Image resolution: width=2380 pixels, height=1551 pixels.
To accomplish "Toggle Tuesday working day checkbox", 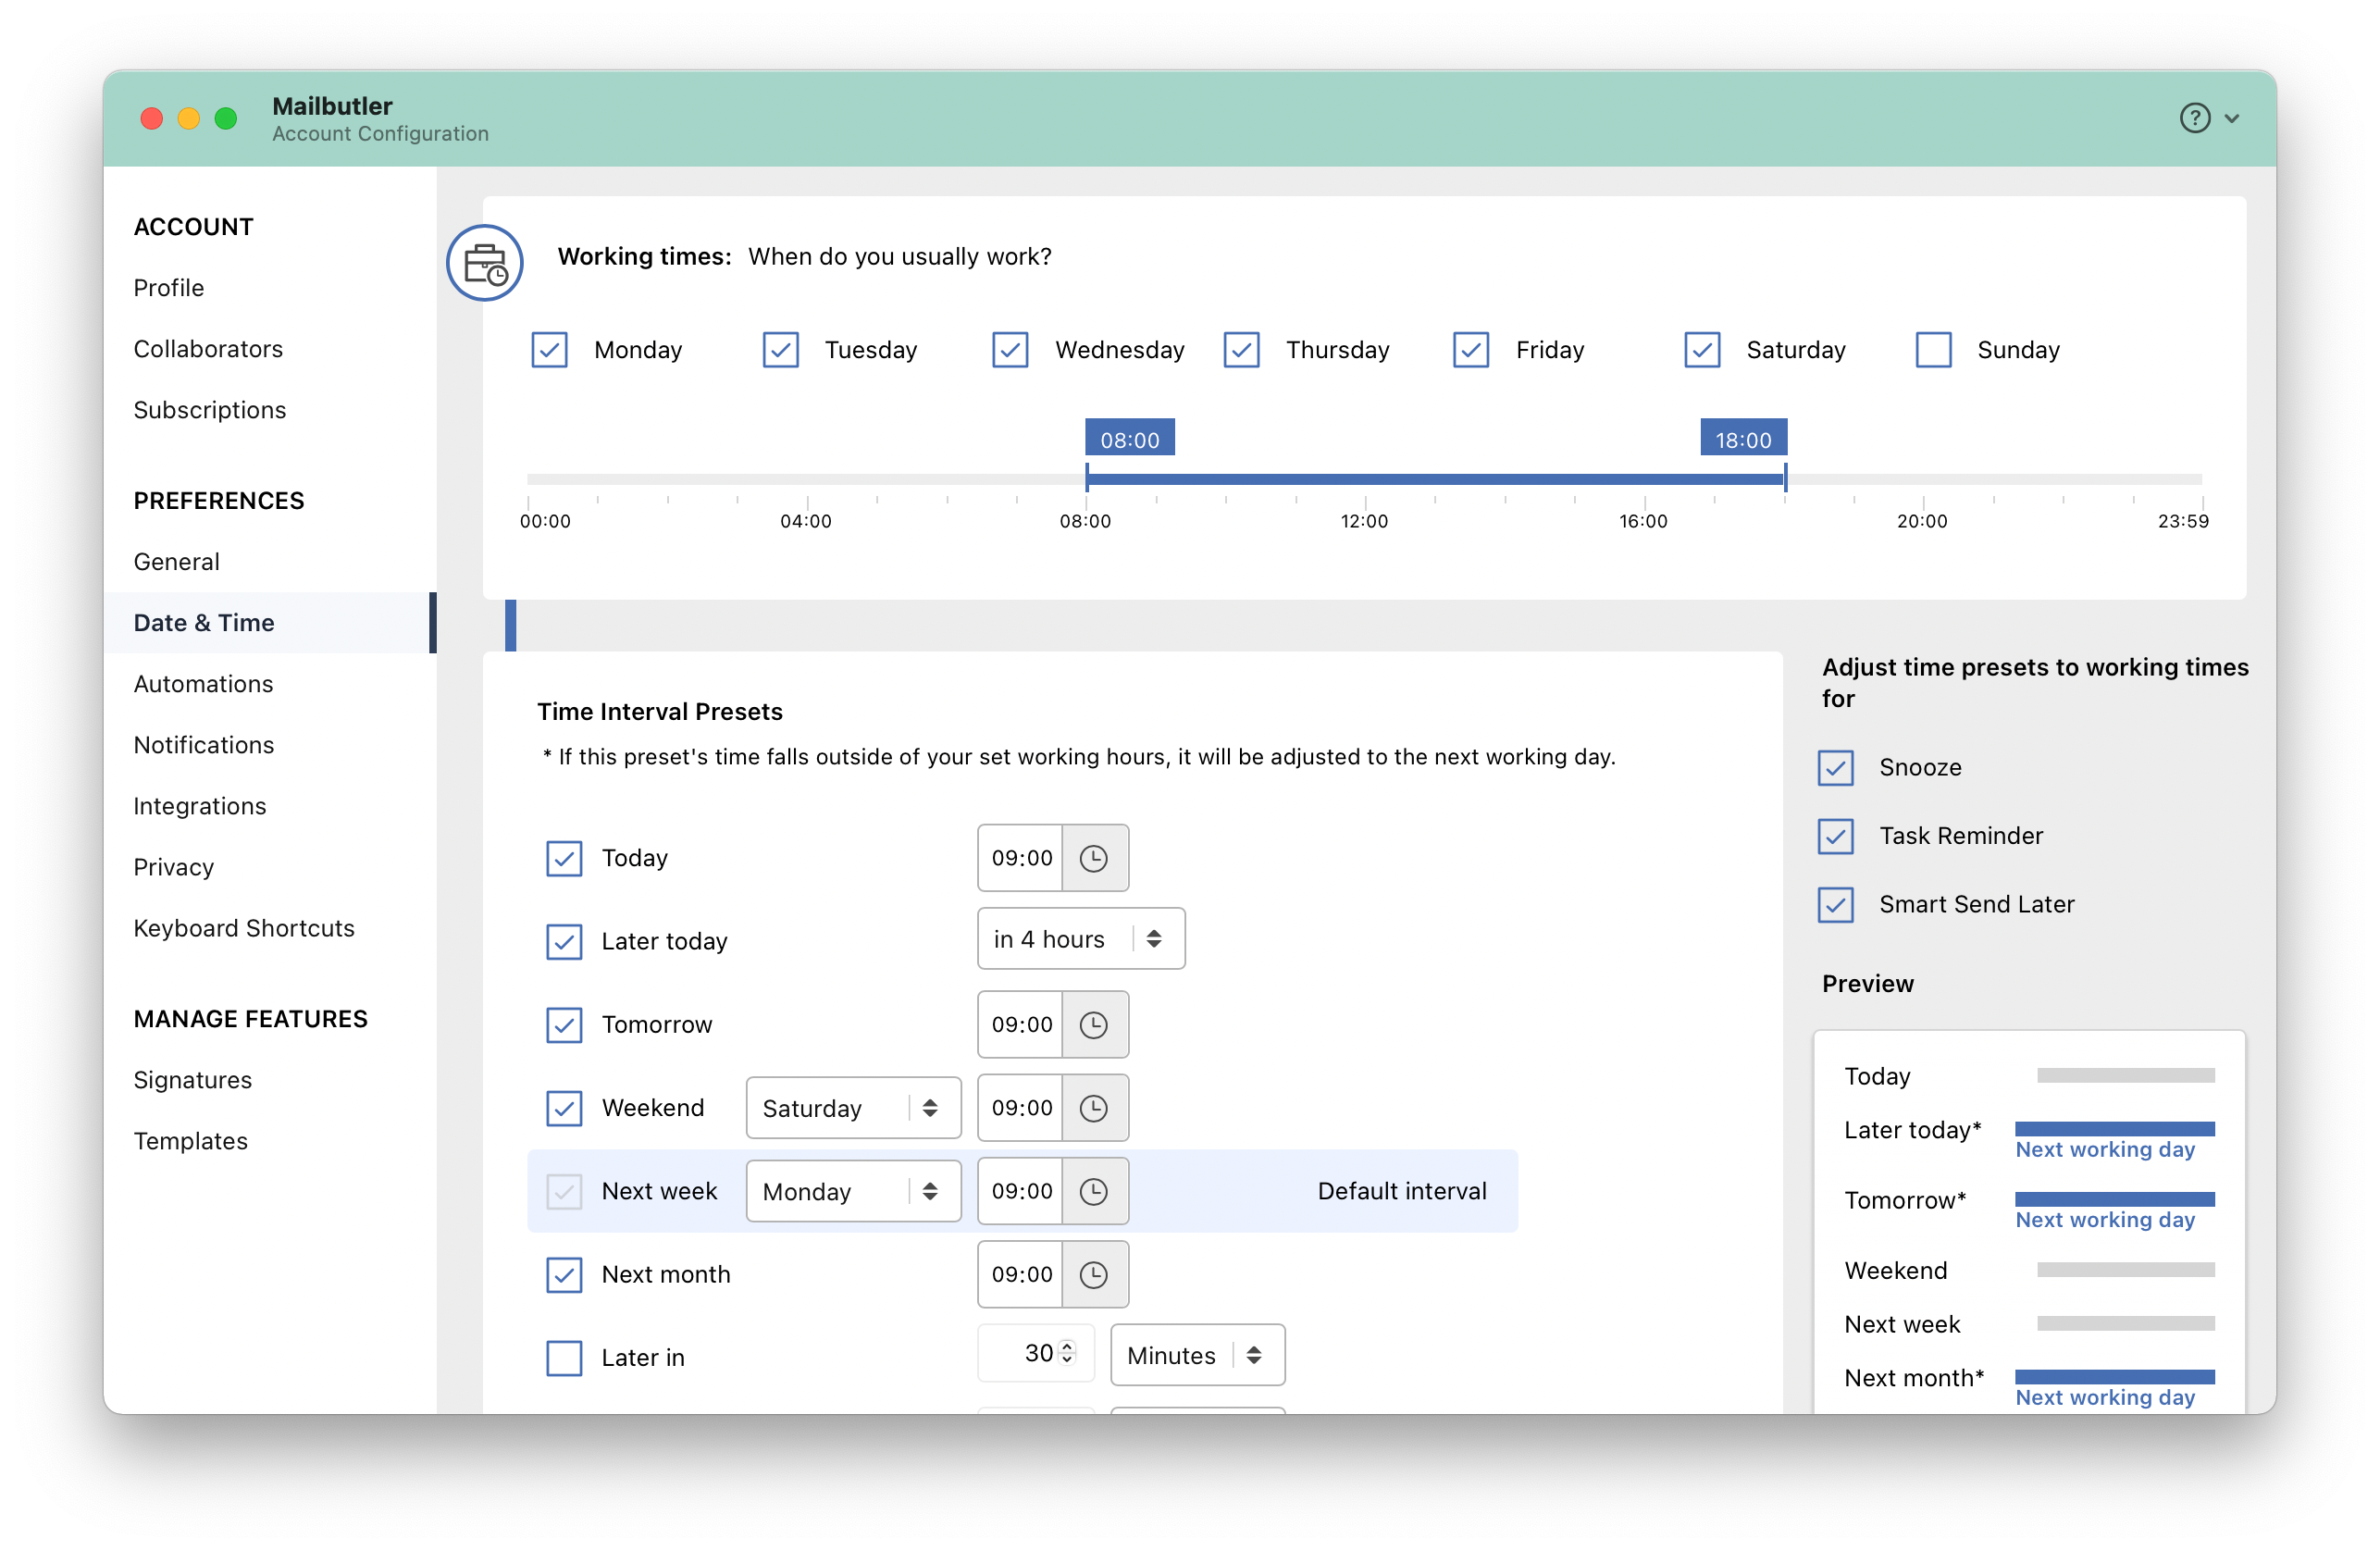I will pyautogui.click(x=780, y=350).
